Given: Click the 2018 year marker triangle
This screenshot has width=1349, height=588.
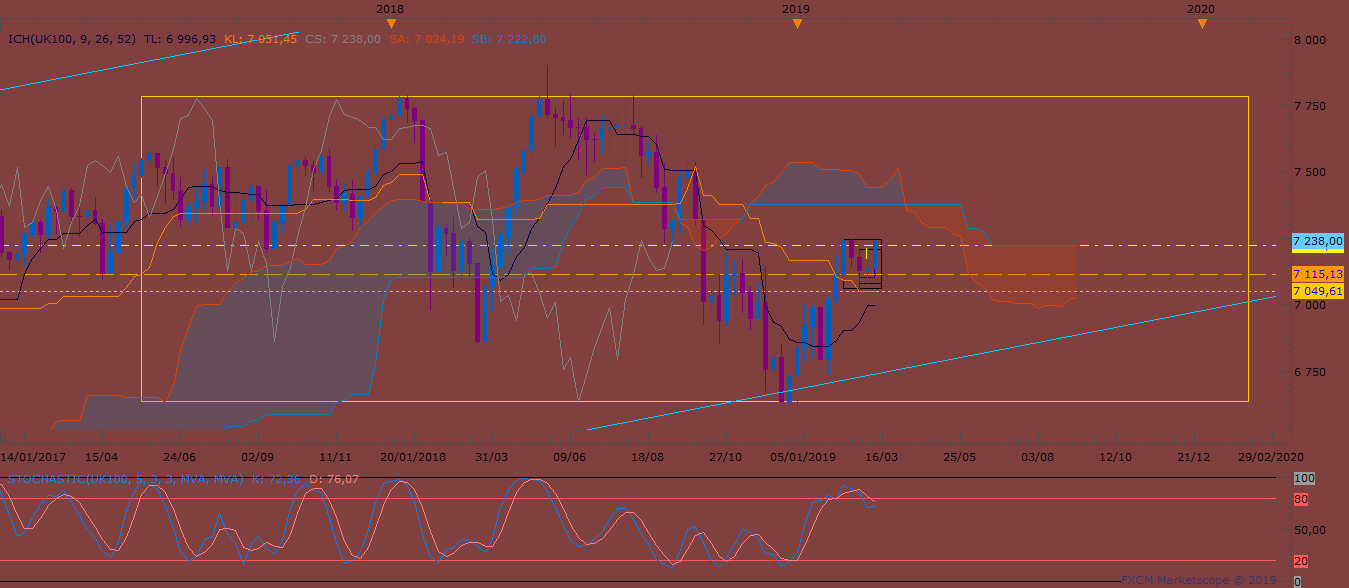Looking at the screenshot, I should tap(392, 23).
